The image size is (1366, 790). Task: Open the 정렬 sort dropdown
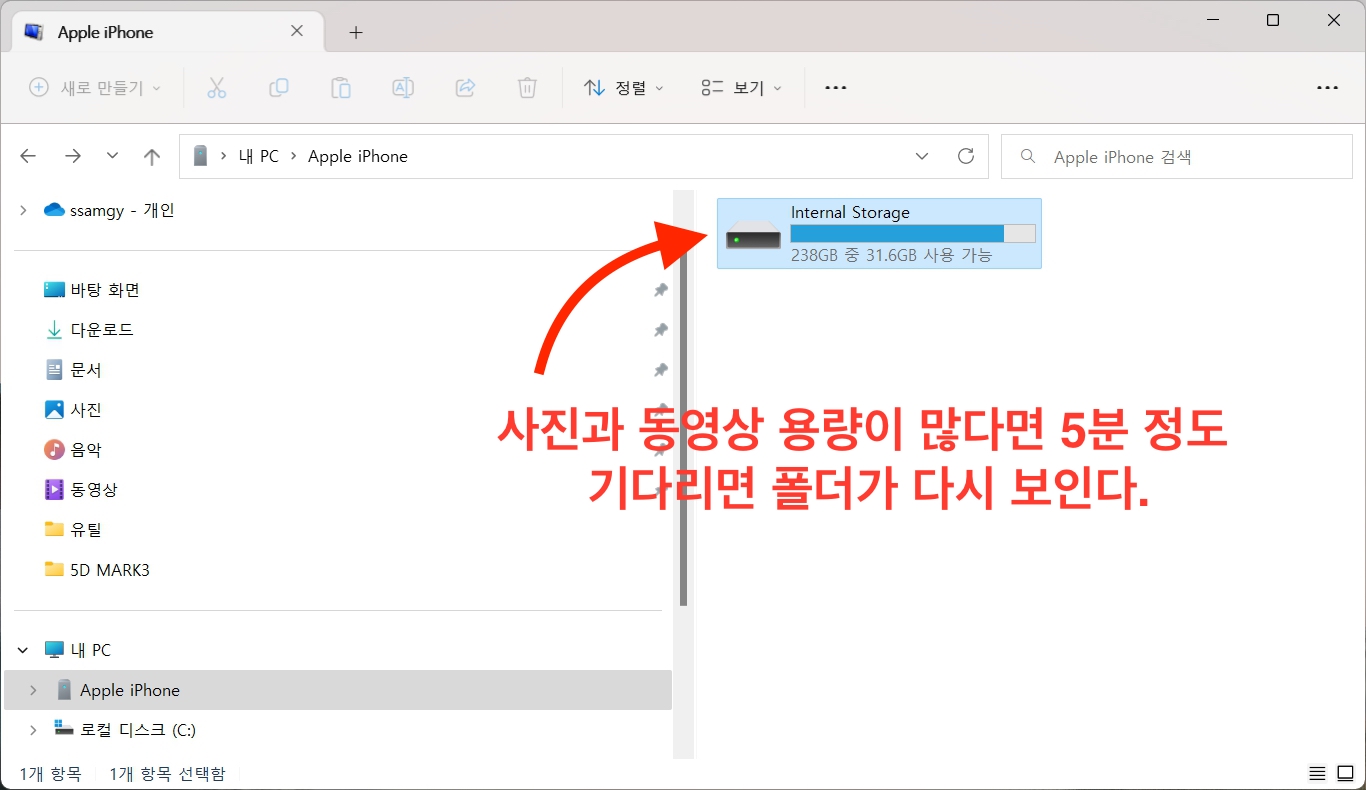(x=624, y=88)
